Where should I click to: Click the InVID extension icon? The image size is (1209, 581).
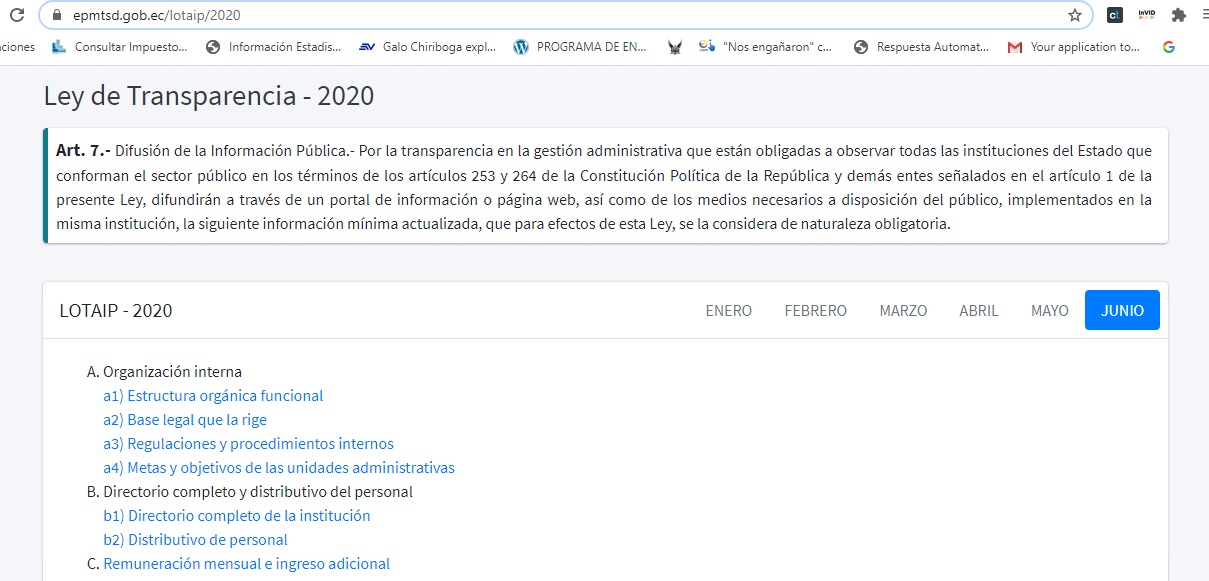pyautogui.click(x=1146, y=15)
